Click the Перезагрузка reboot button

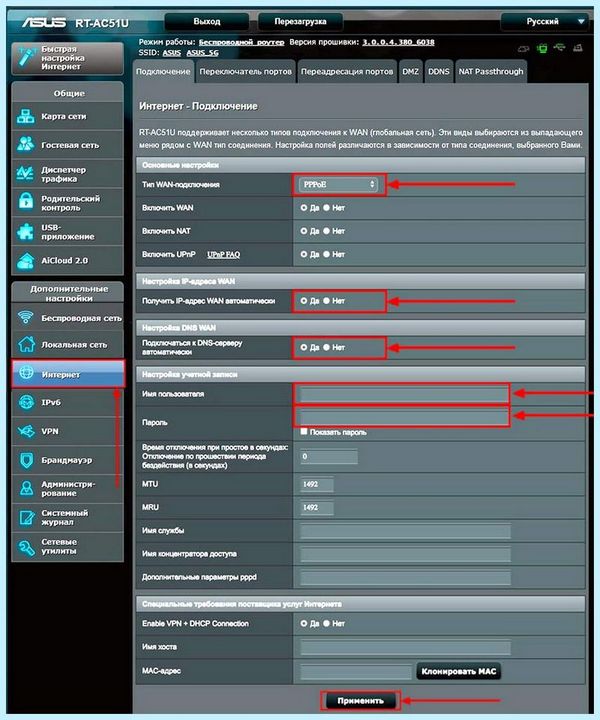300,22
